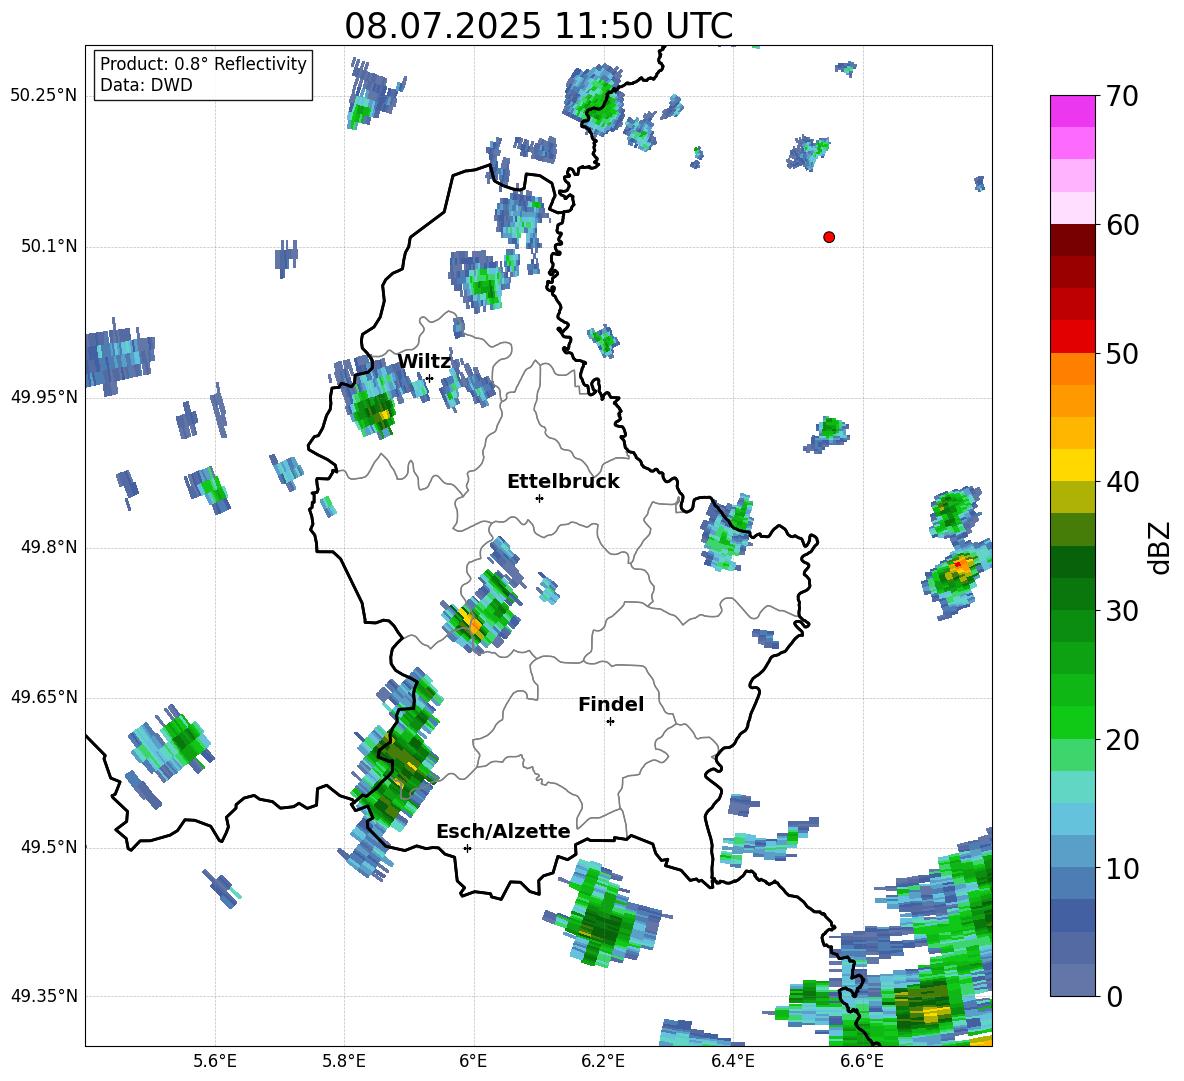The image size is (1184, 1081).
Task: Click the "Product: 0.8° Reflectivity" label
Action: (203, 63)
